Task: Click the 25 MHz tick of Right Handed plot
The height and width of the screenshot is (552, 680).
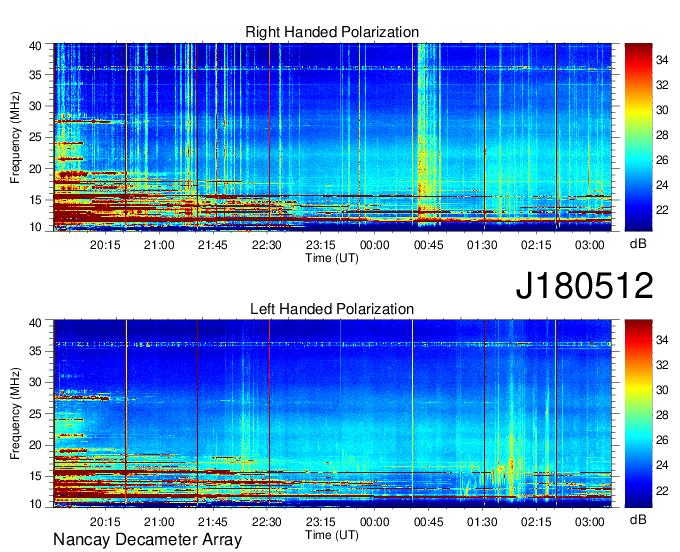Action: click(x=35, y=137)
